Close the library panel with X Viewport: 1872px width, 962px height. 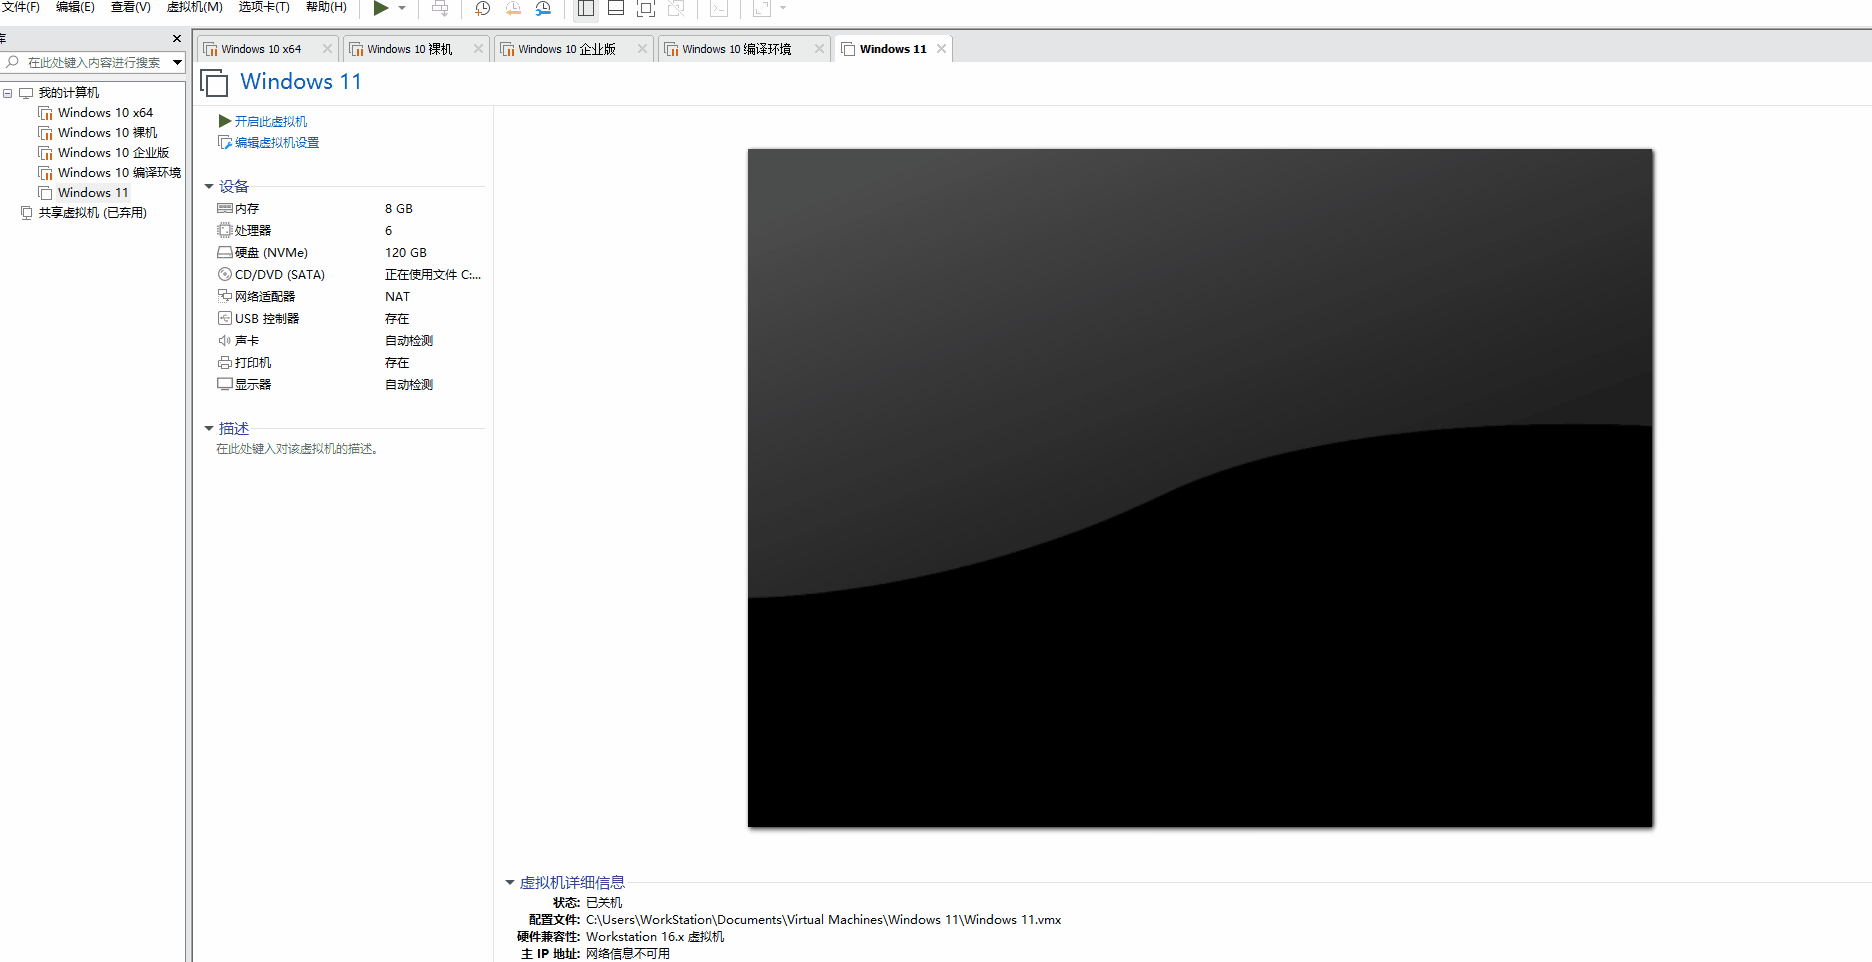177,39
